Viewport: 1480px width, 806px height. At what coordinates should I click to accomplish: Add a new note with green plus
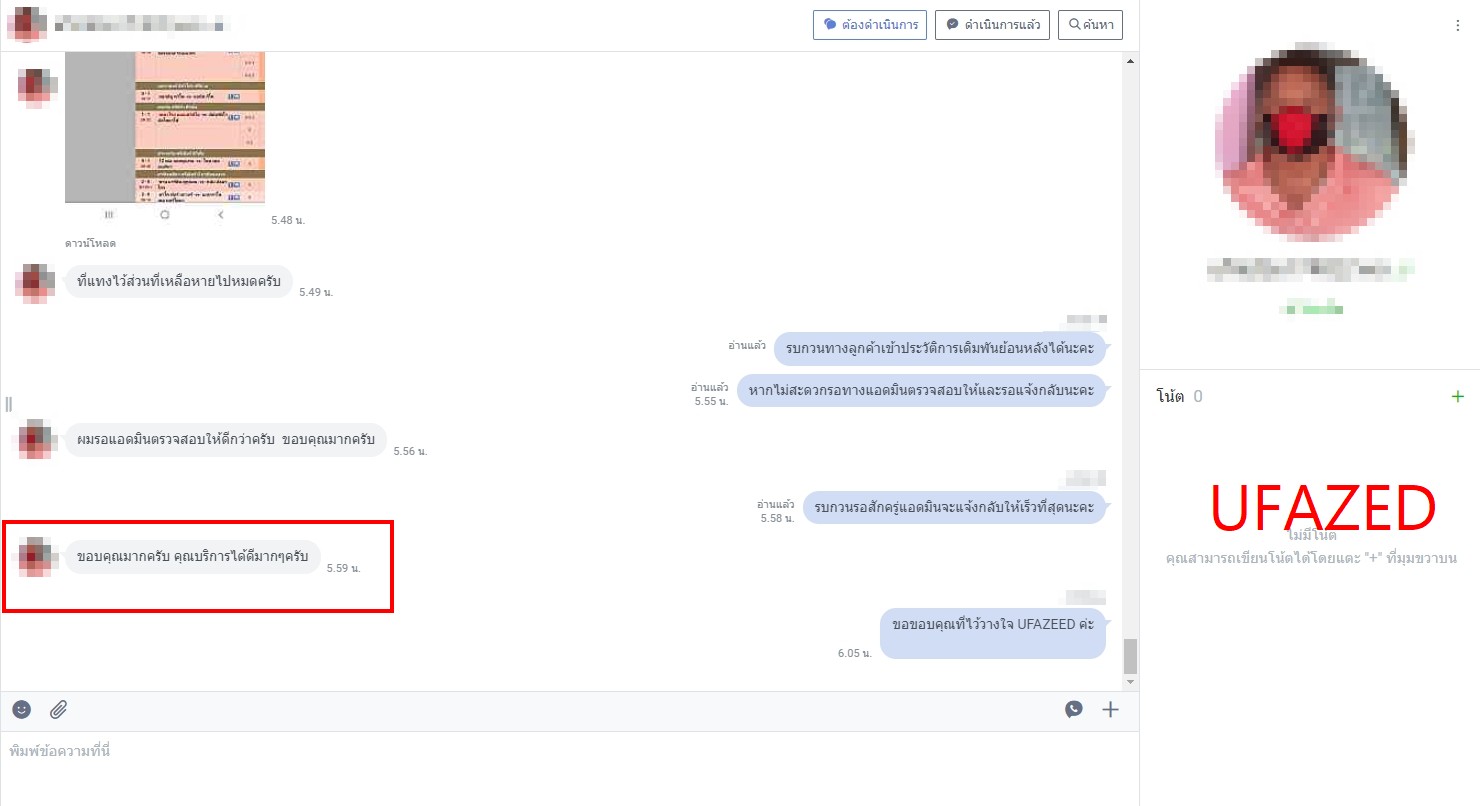pyautogui.click(x=1457, y=396)
